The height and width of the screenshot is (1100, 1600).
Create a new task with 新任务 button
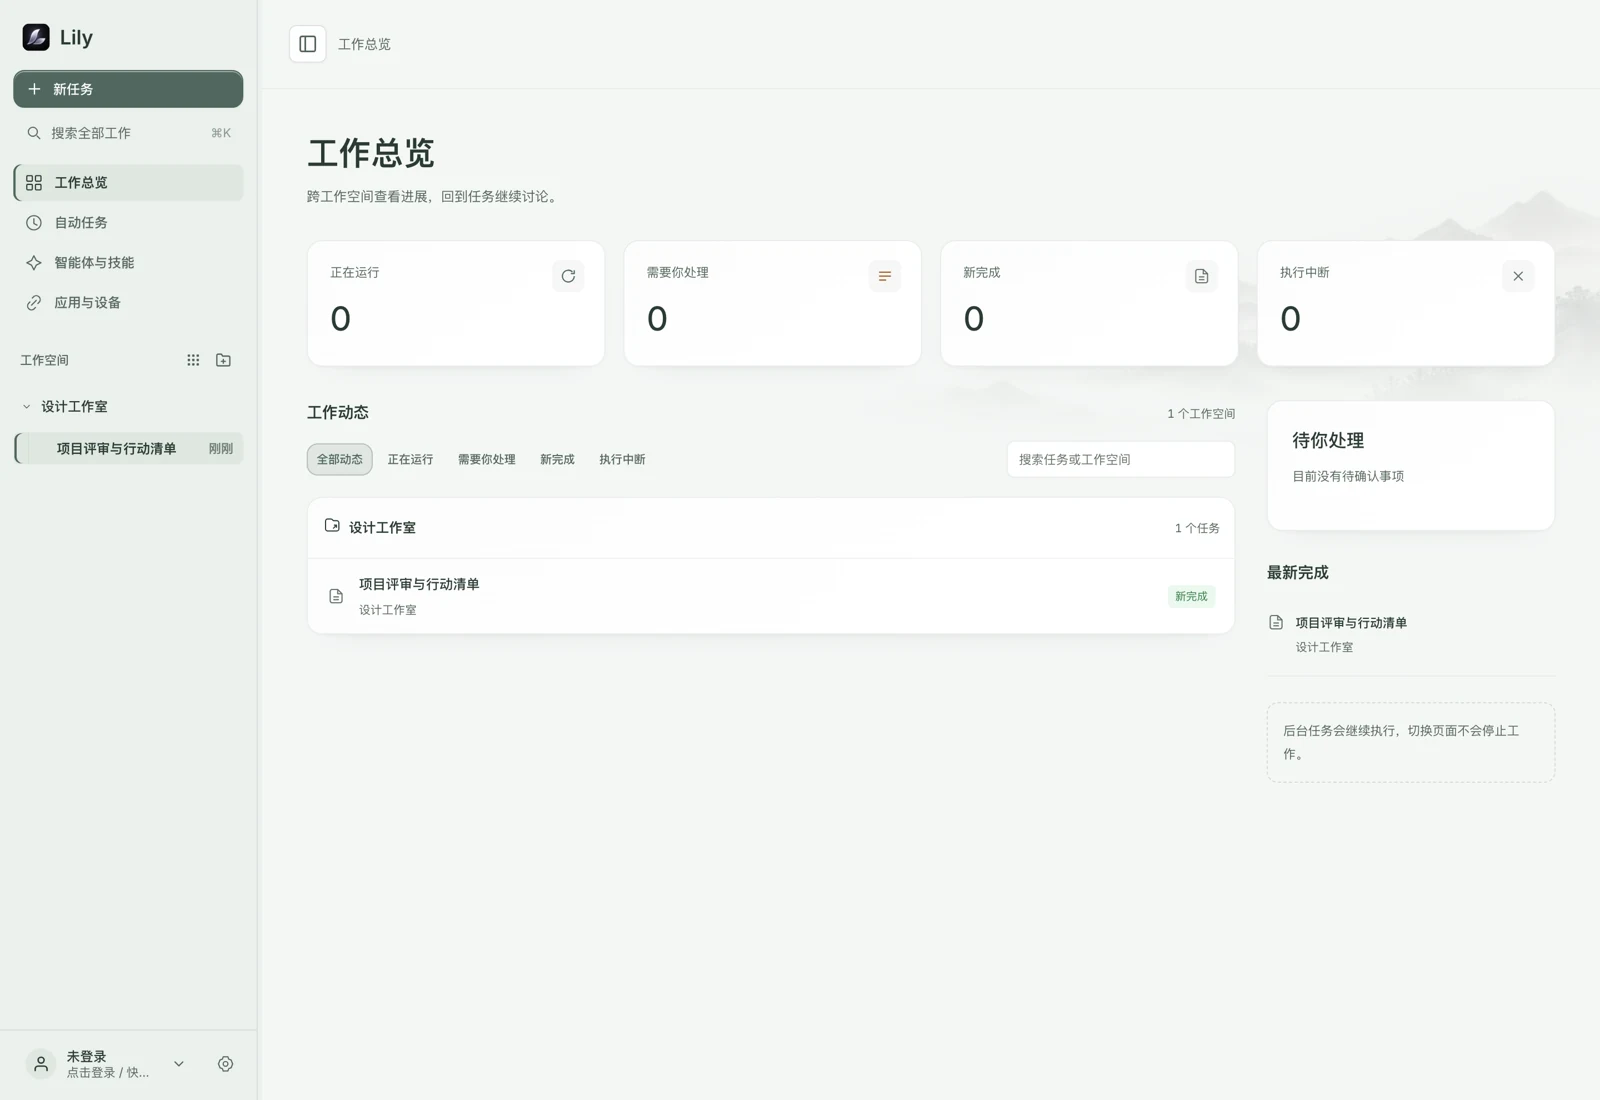pyautogui.click(x=128, y=89)
